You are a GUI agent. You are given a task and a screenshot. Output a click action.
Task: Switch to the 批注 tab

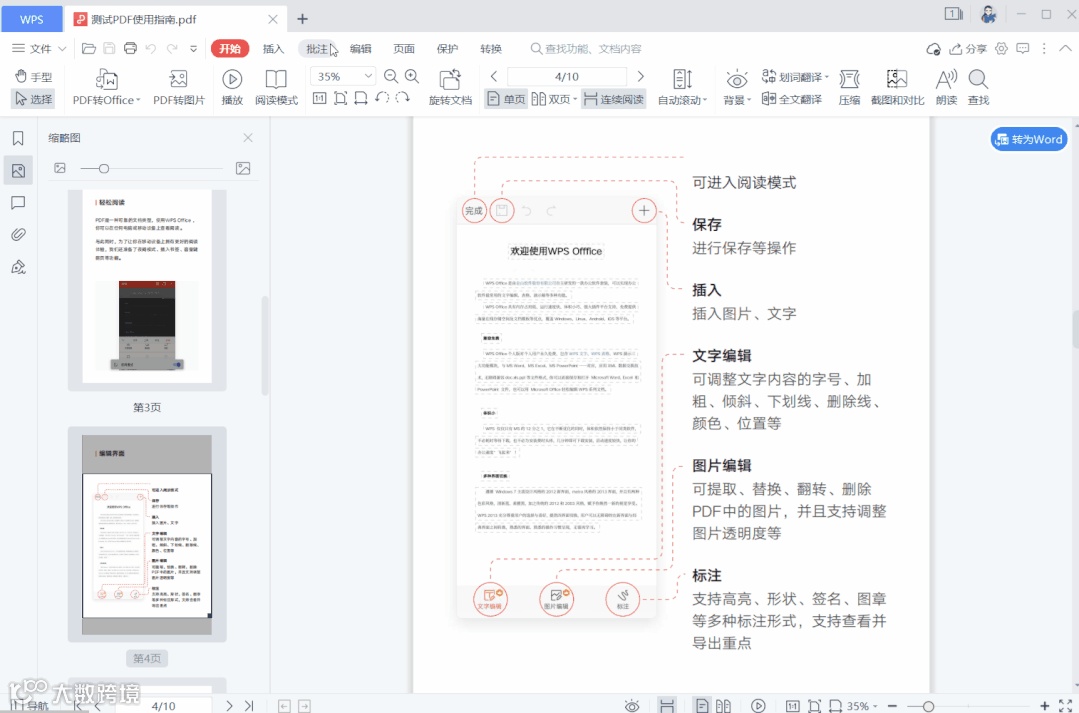click(317, 48)
